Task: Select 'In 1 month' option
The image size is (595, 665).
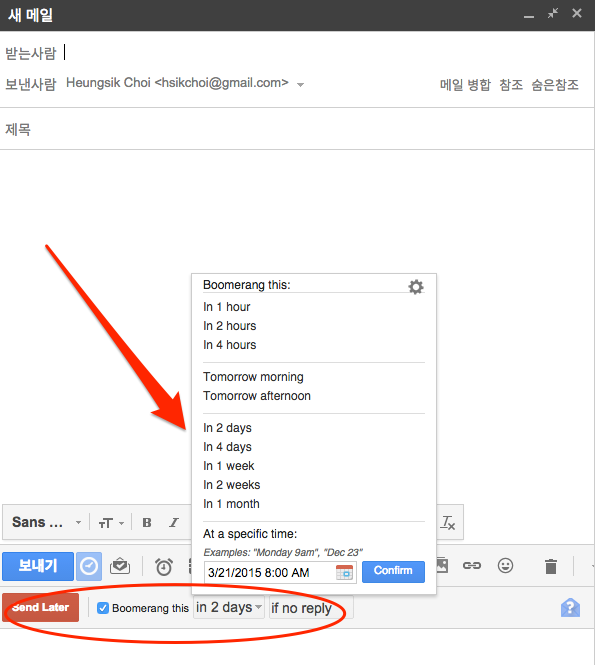Action: (x=231, y=504)
